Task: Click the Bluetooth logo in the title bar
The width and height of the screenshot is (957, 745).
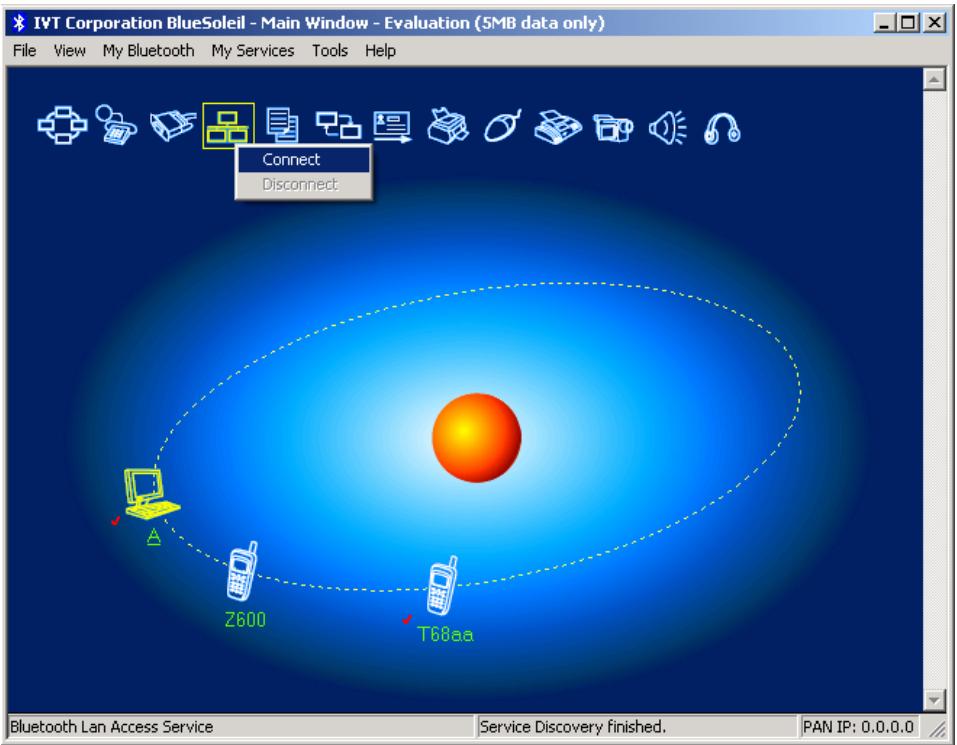Action: click(x=19, y=23)
